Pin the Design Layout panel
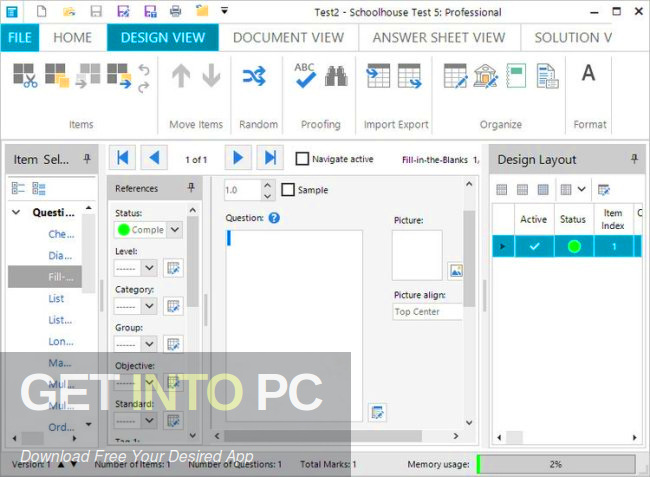Viewport: 650px width, 477px height. click(x=634, y=159)
